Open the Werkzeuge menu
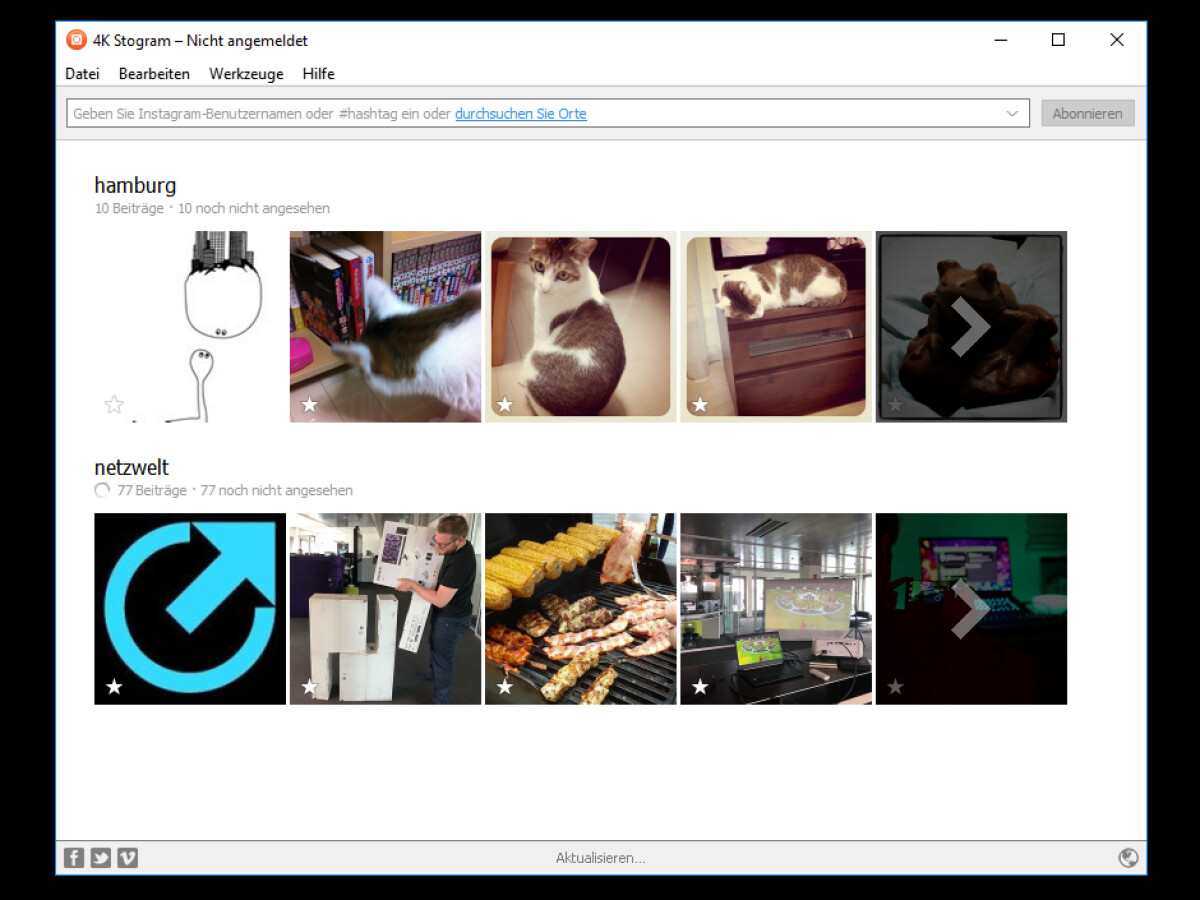 [x=246, y=73]
